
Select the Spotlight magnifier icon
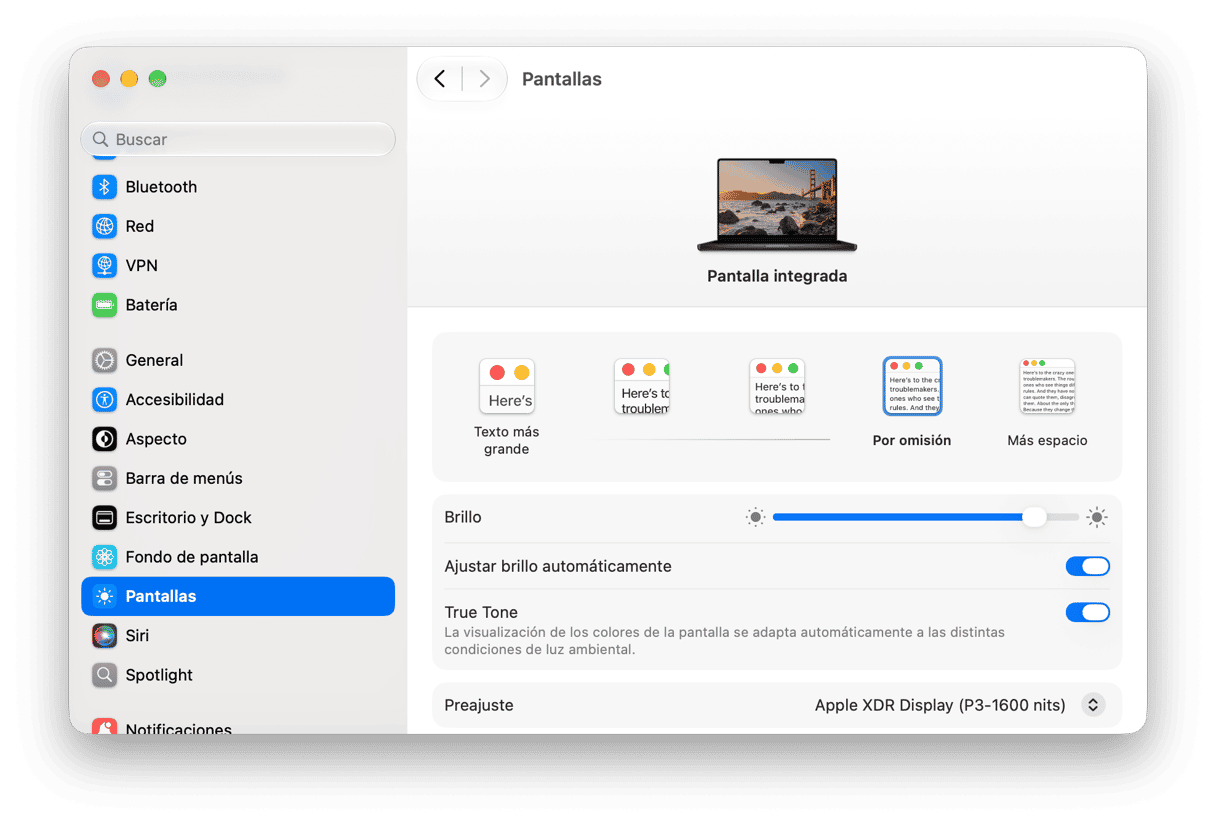click(105, 675)
